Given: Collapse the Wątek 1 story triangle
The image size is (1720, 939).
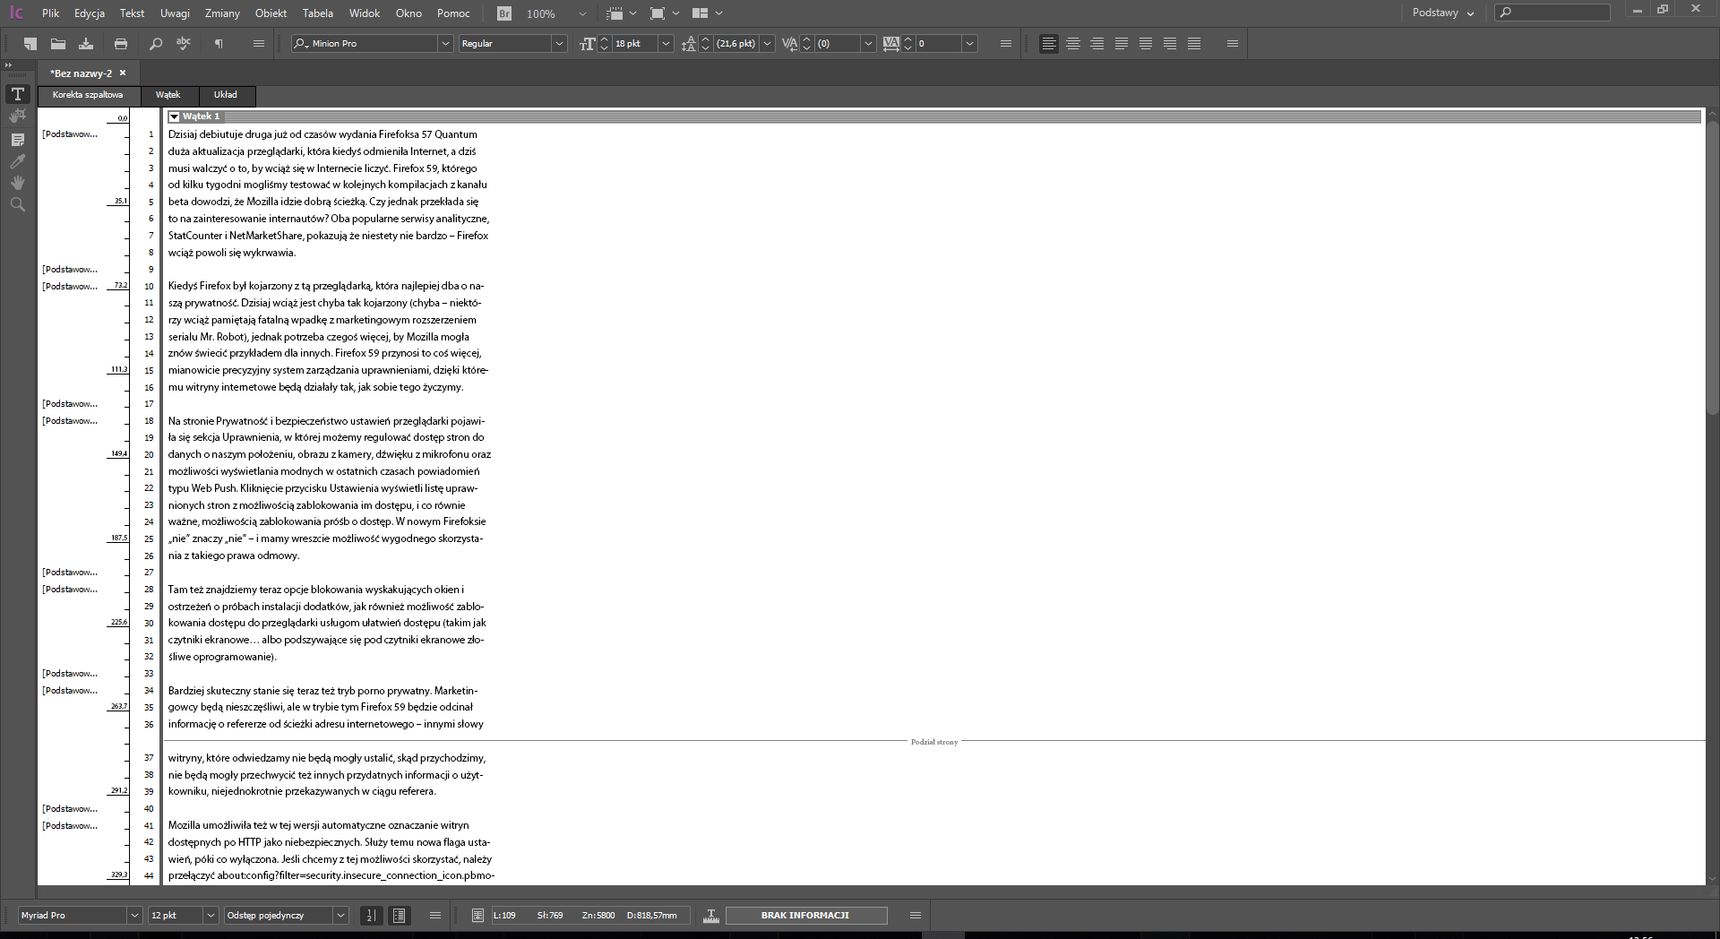Looking at the screenshot, I should coord(174,117).
